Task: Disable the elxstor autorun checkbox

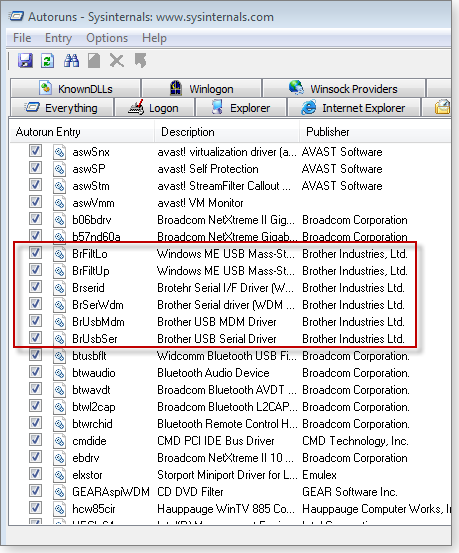Action: click(x=35, y=473)
